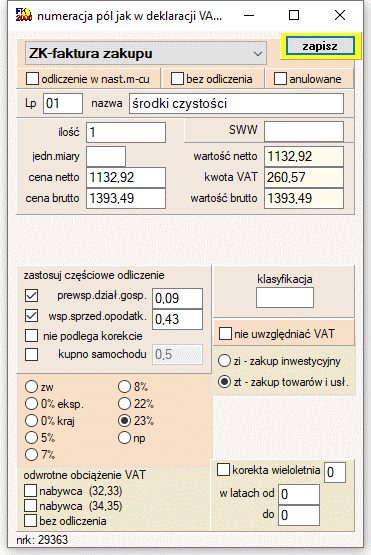Click the Lp field with 01
Image resolution: width=371 pixels, height=555 pixels.
click(x=63, y=103)
